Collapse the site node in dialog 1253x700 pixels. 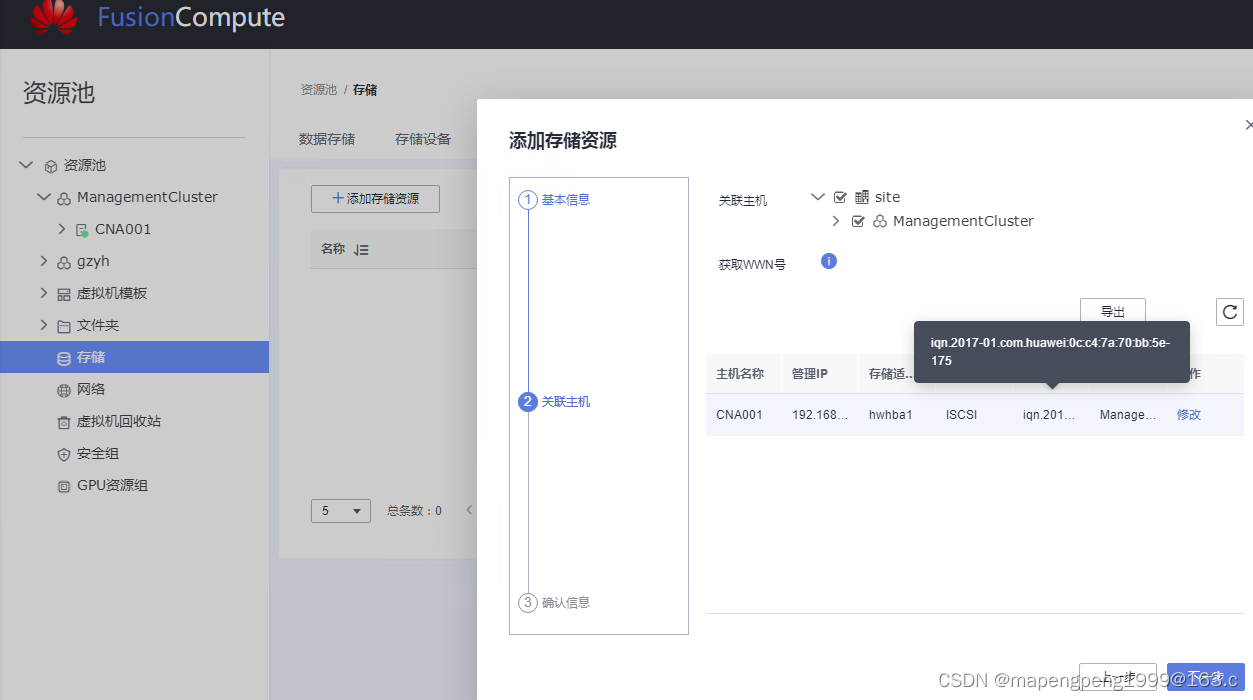[818, 197]
